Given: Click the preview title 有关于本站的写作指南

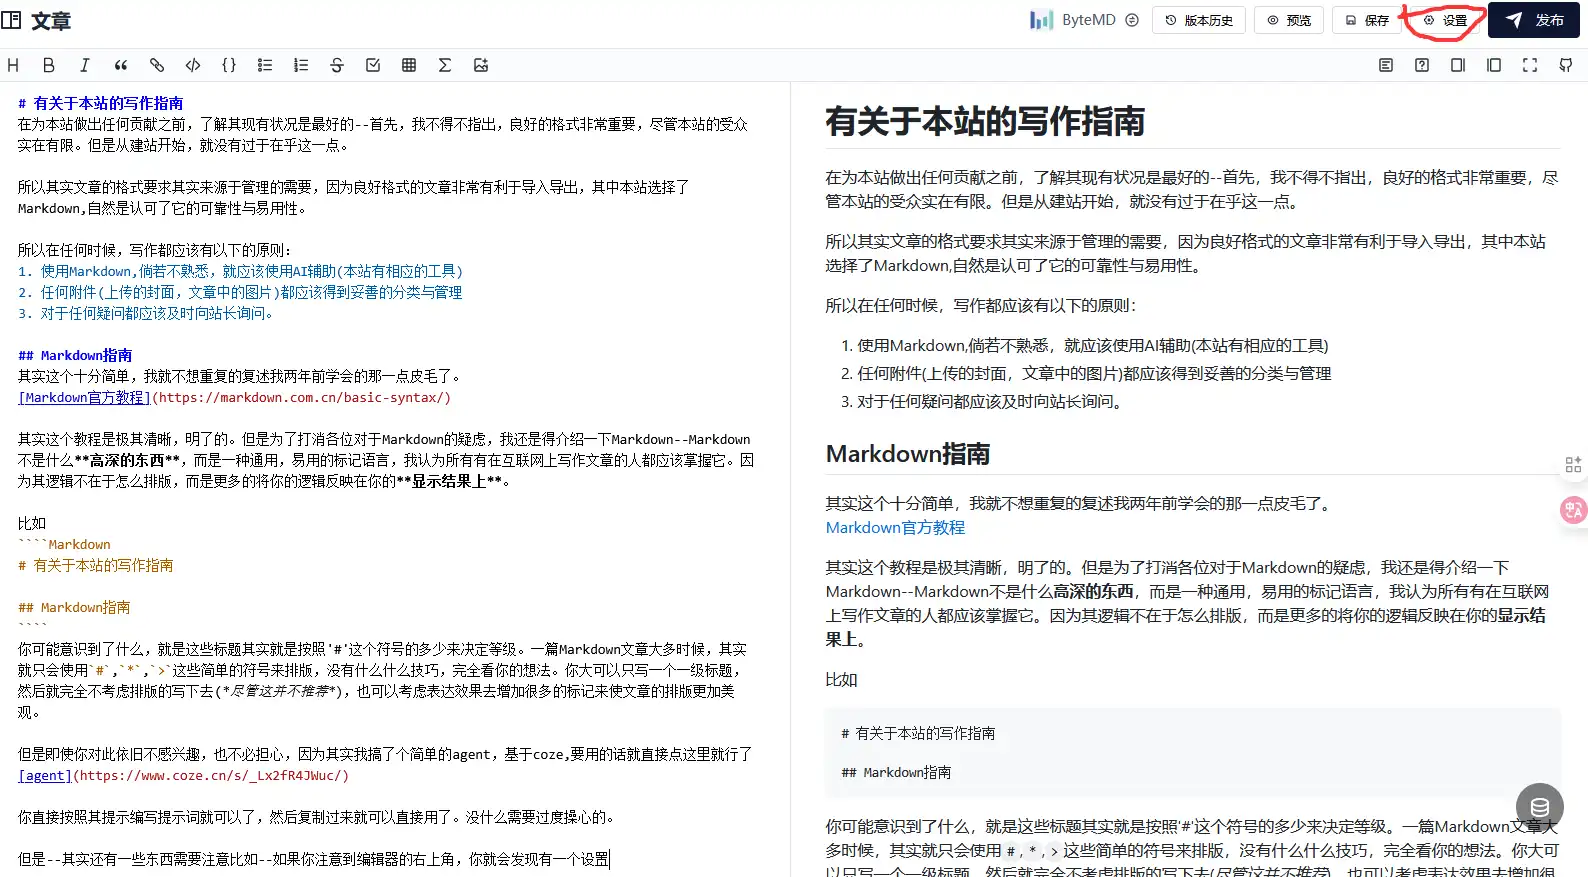Looking at the screenshot, I should pos(985,121).
